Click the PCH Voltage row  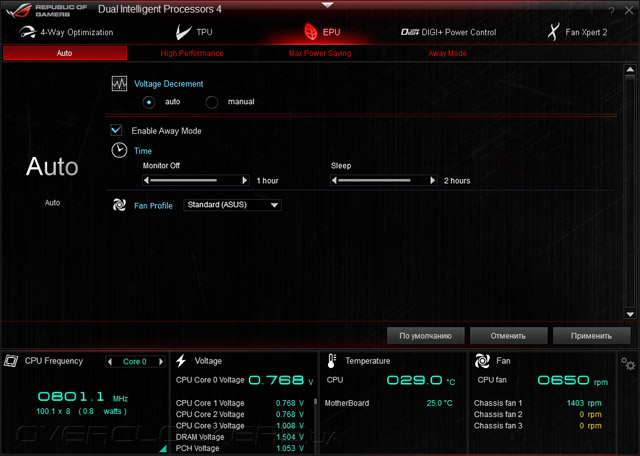pyautogui.click(x=240, y=448)
